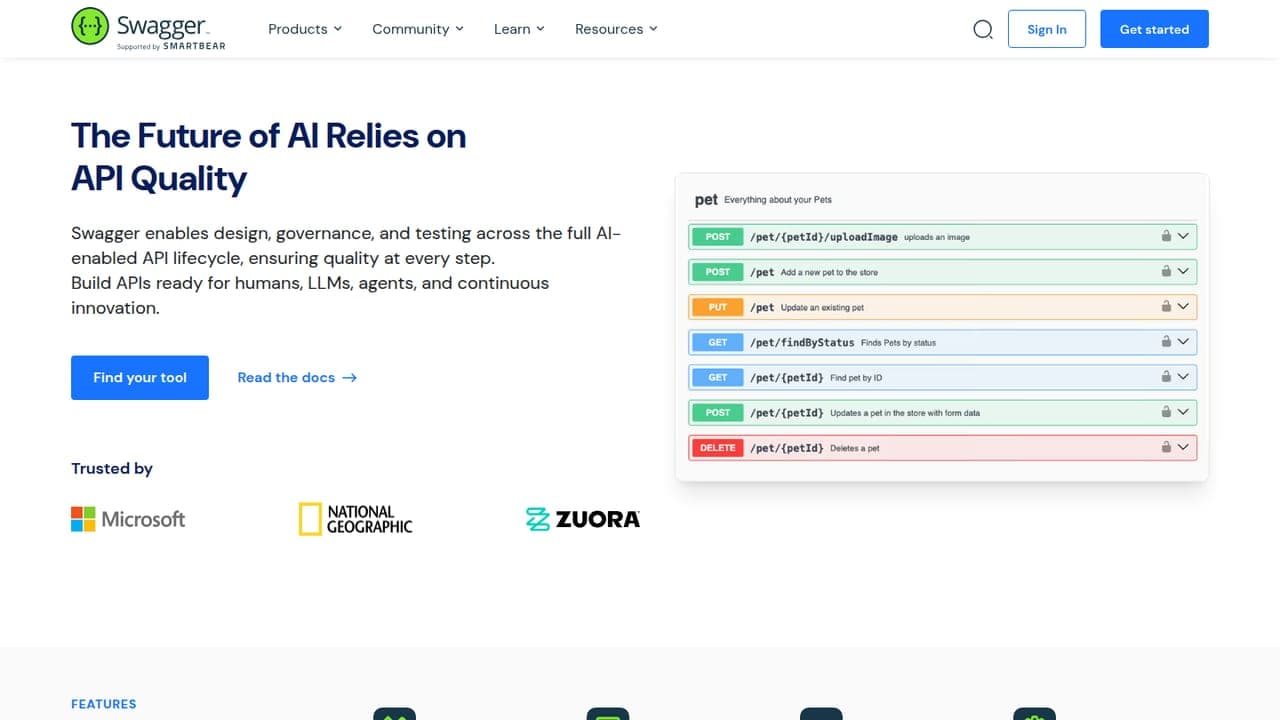Expand the "Updates a pet in the store" chevron
The image size is (1280, 720).
click(x=1183, y=412)
